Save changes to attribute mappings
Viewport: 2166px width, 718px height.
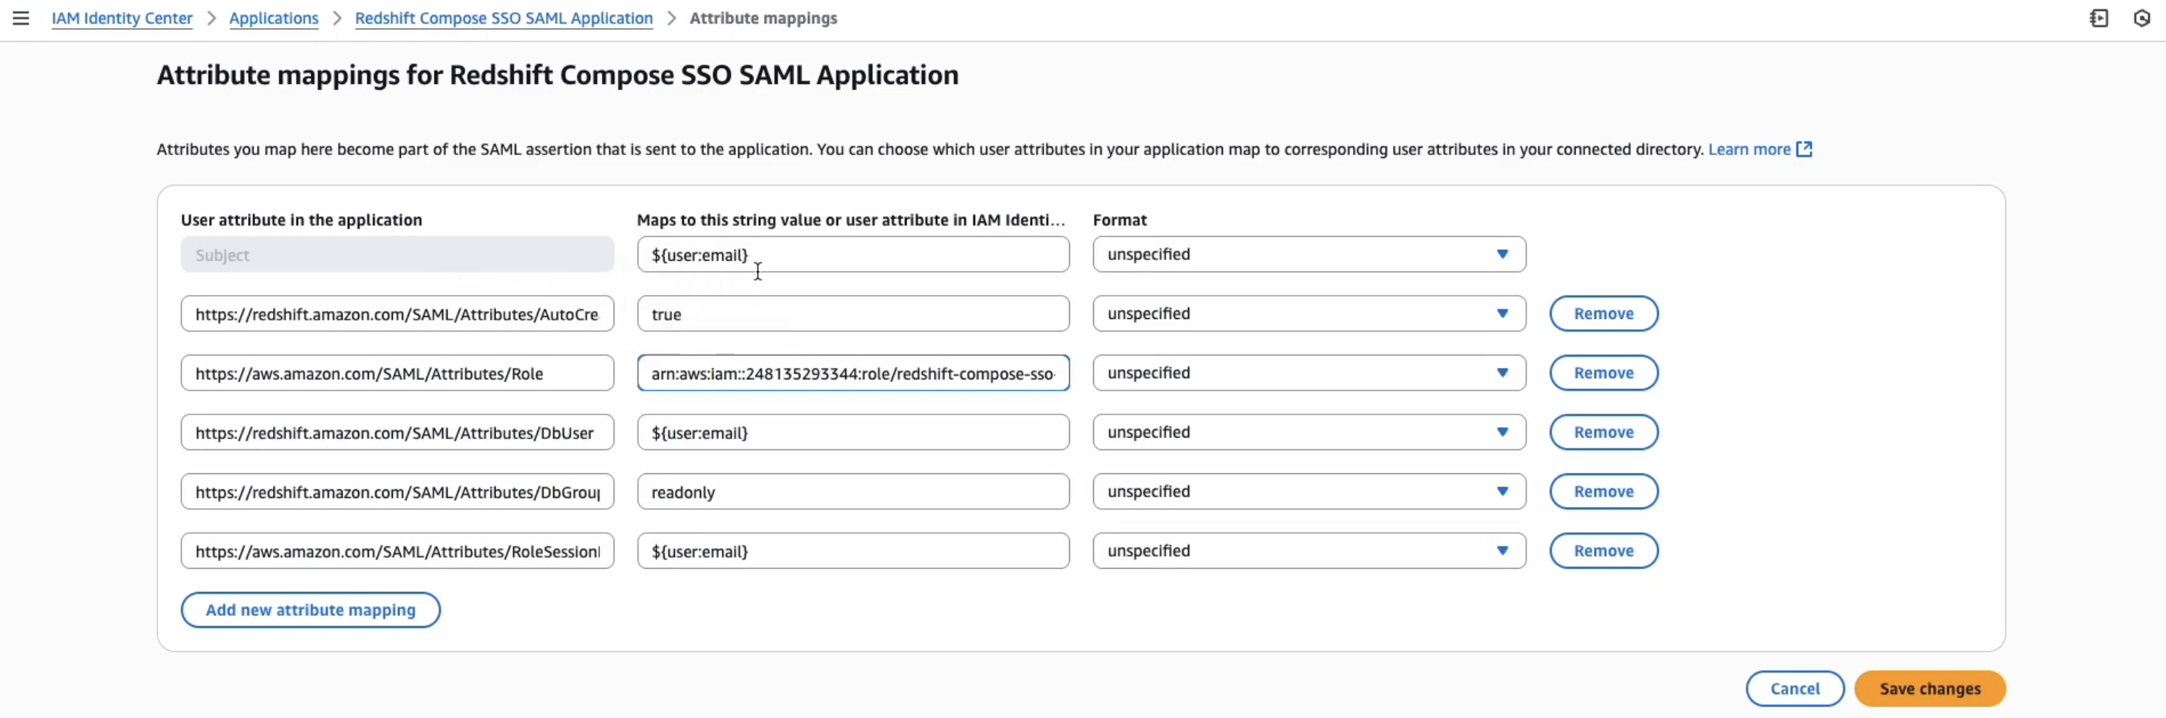coord(1929,689)
